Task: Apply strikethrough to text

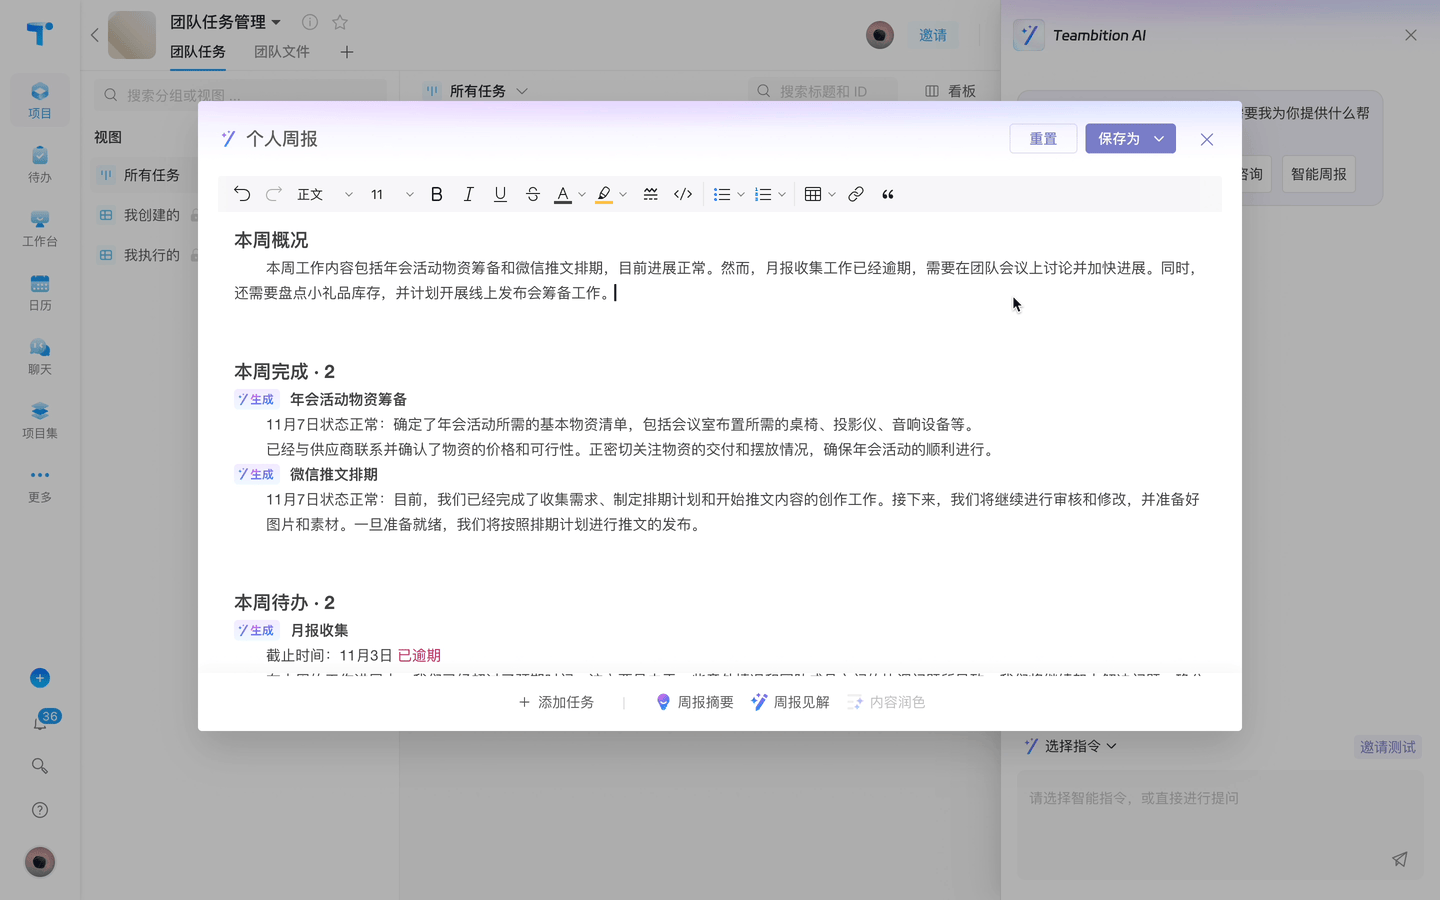Action: click(532, 194)
